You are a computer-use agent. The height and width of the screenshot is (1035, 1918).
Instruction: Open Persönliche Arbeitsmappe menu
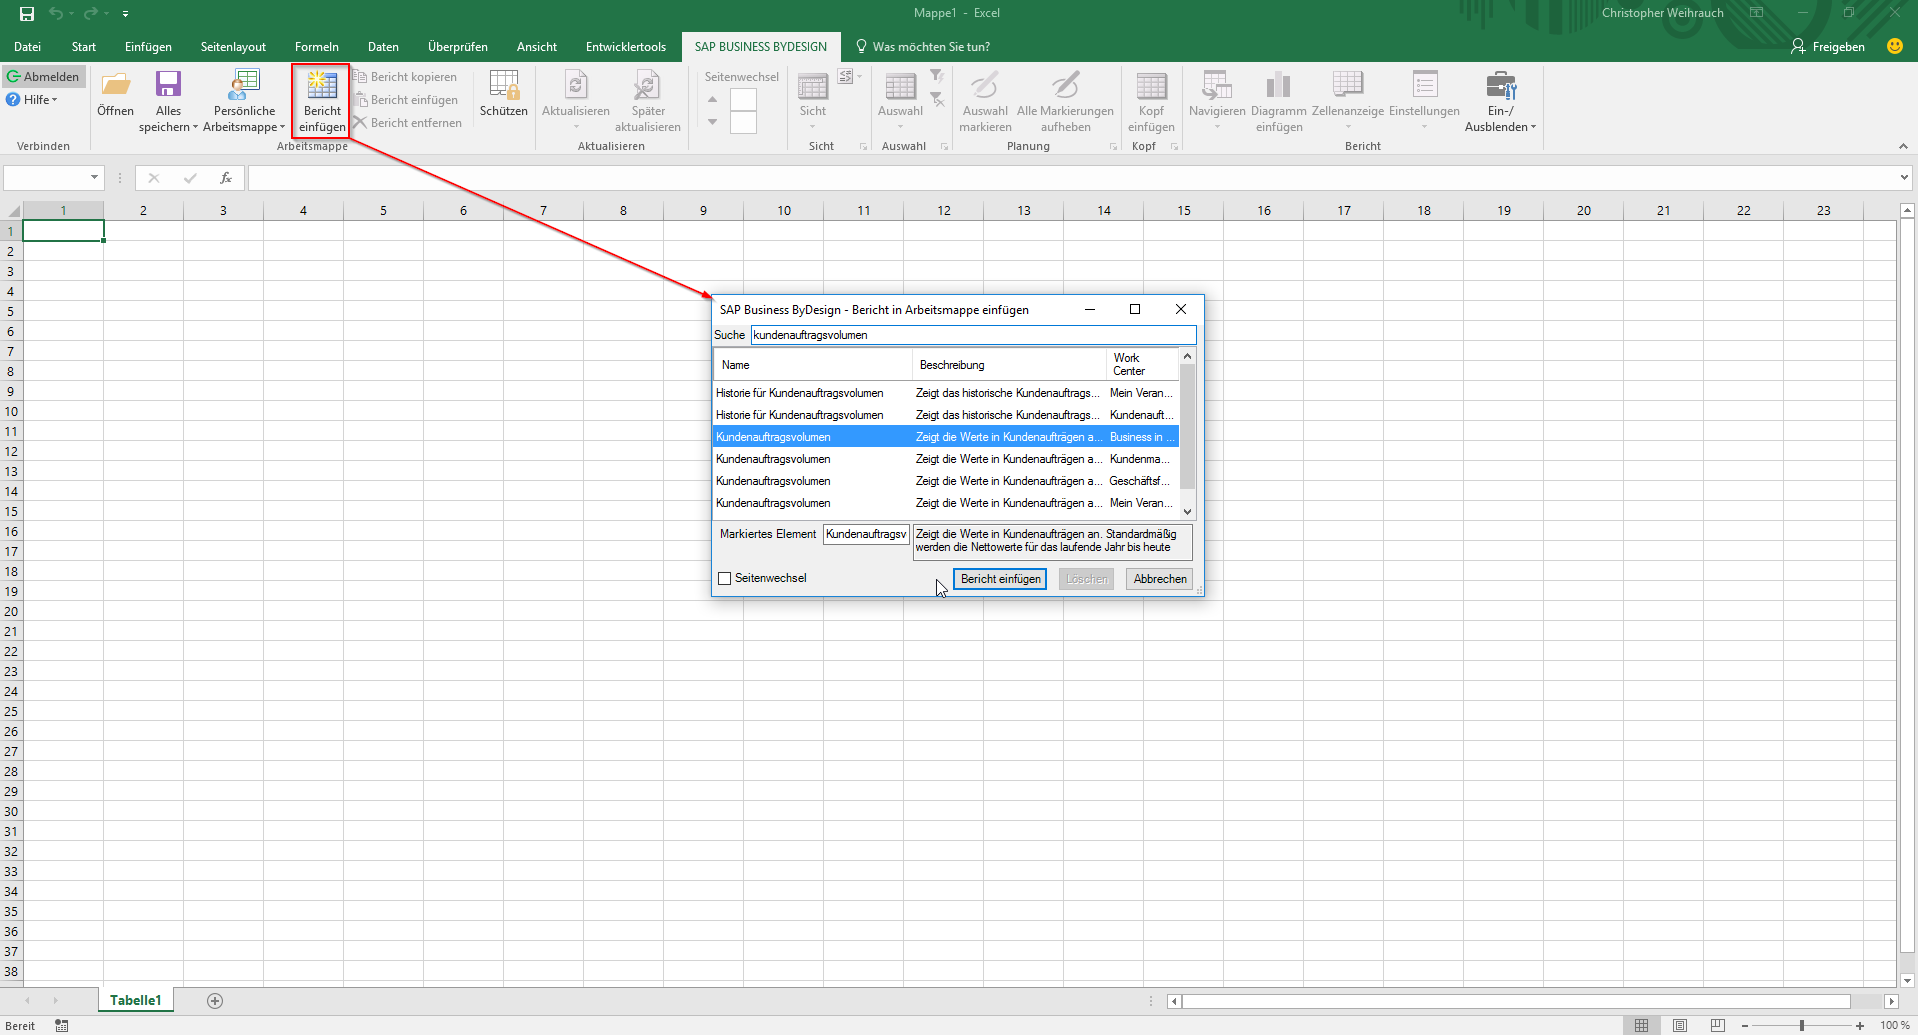(244, 101)
